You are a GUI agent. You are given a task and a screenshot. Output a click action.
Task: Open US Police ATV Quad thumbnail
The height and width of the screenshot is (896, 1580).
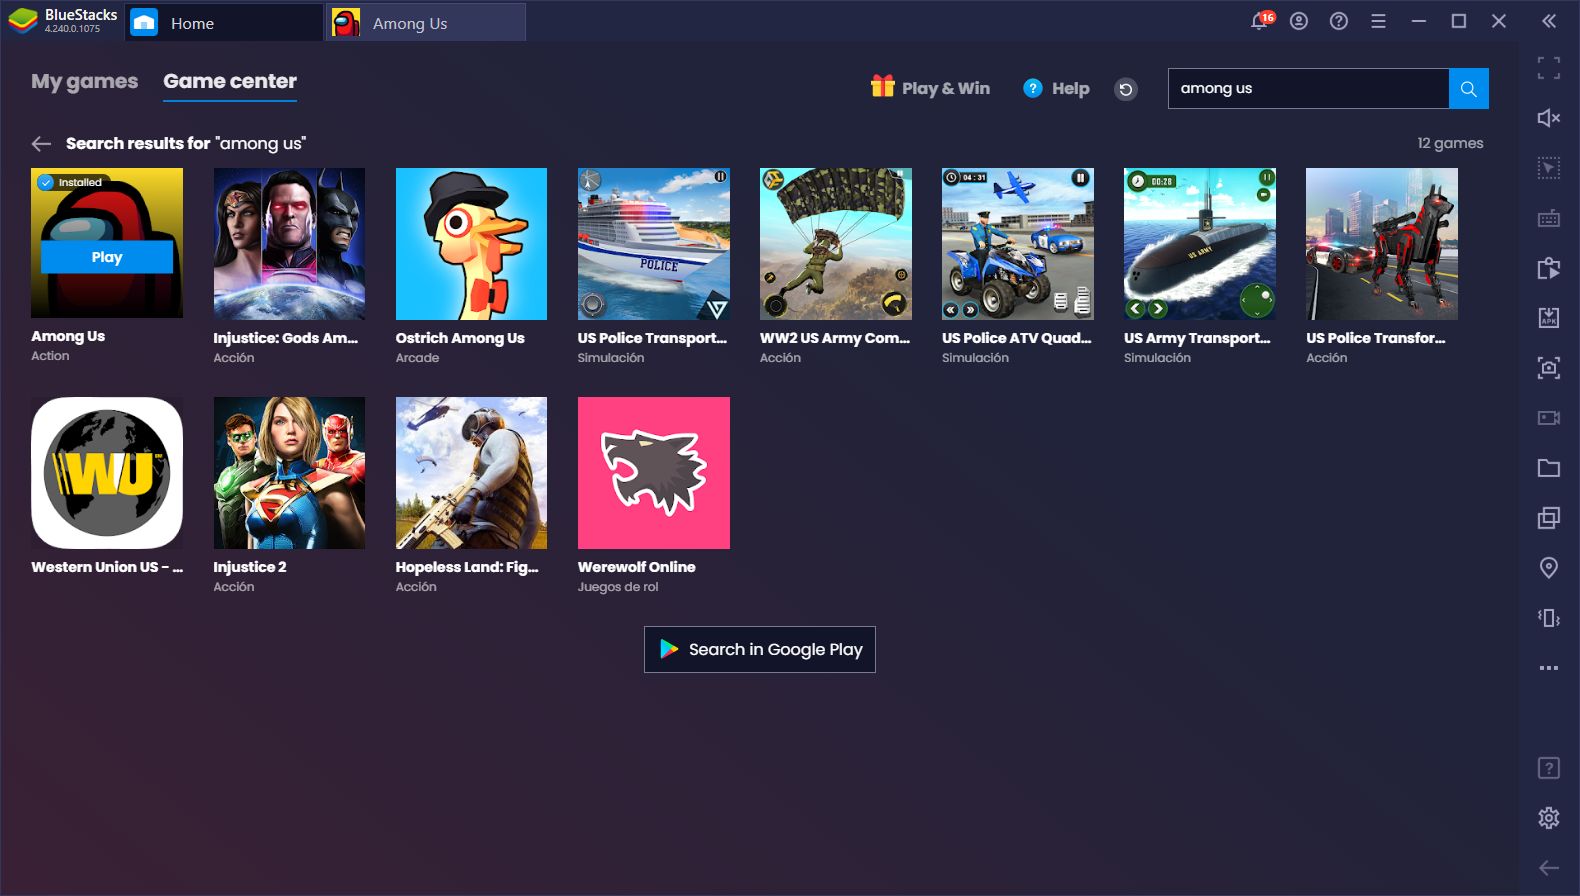(1018, 244)
